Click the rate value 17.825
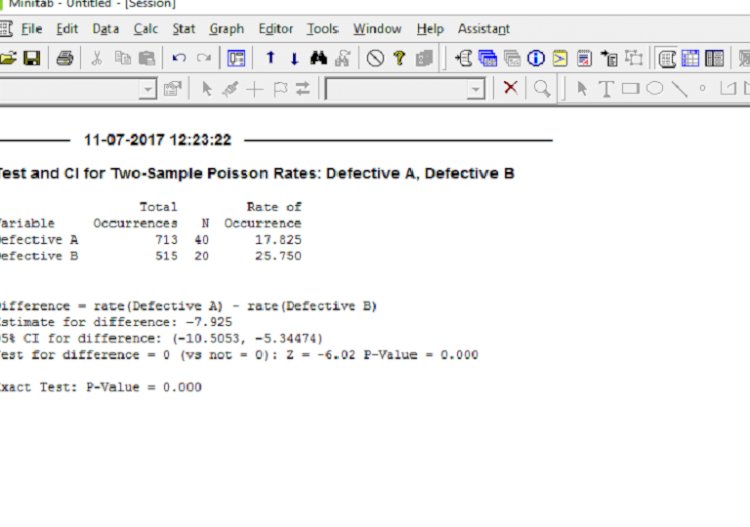The width and height of the screenshot is (750, 527). (x=278, y=239)
